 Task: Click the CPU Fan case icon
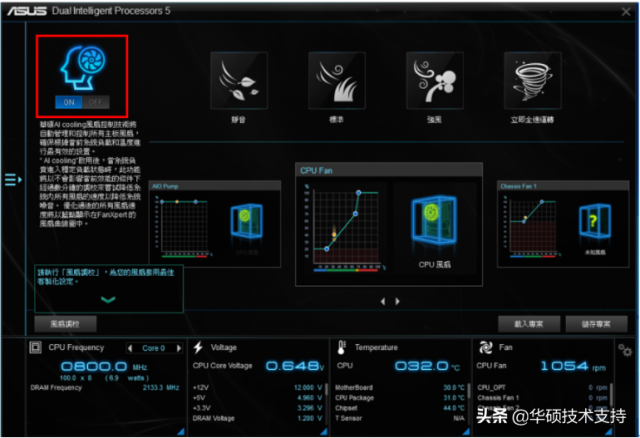[x=434, y=220]
